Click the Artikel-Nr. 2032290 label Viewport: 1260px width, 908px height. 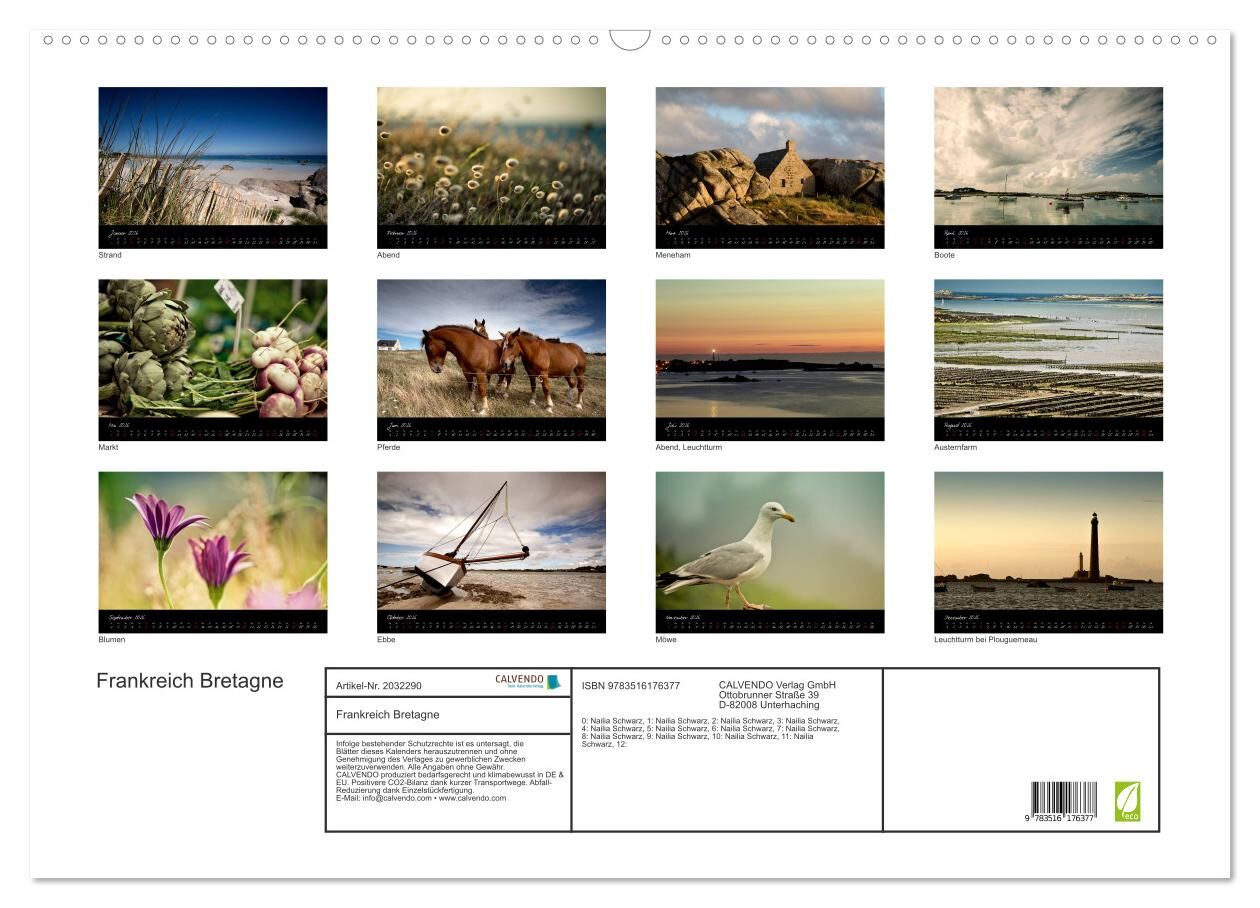tap(379, 686)
